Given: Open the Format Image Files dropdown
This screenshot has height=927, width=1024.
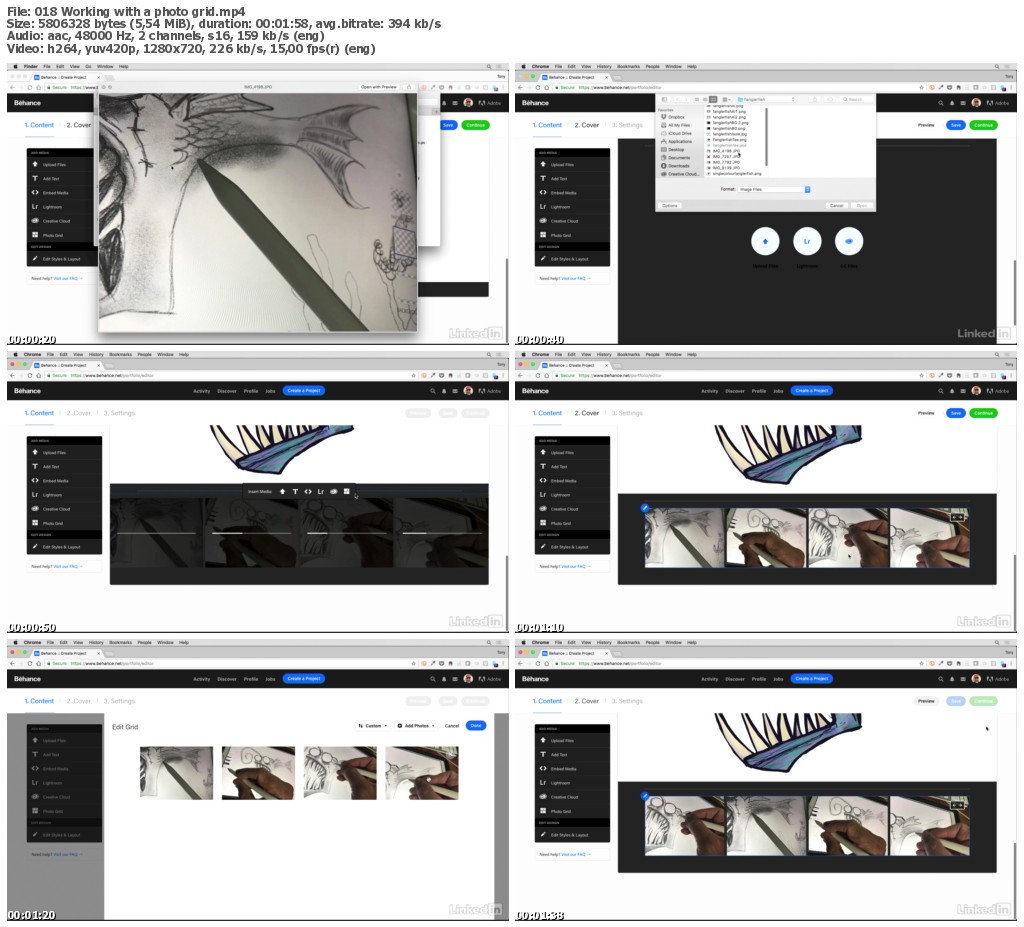Looking at the screenshot, I should (x=775, y=189).
